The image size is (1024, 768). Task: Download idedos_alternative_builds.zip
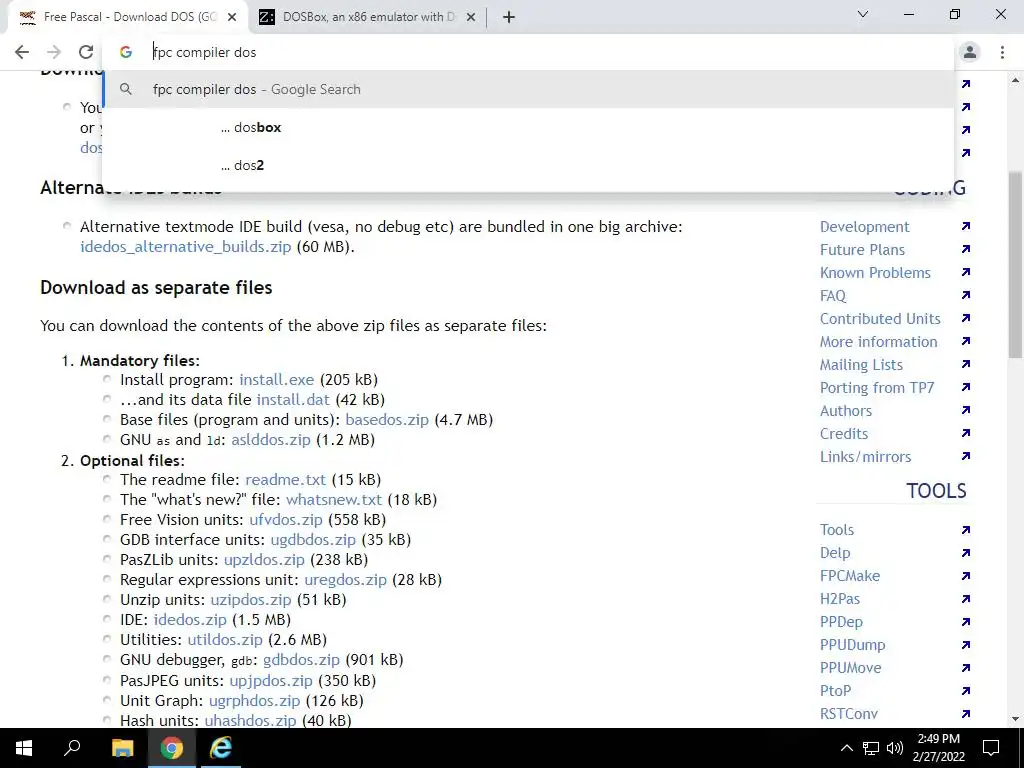coord(185,247)
